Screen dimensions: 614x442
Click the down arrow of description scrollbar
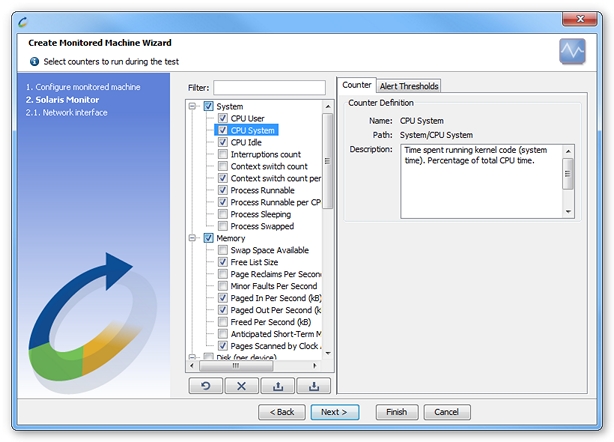tap(568, 212)
